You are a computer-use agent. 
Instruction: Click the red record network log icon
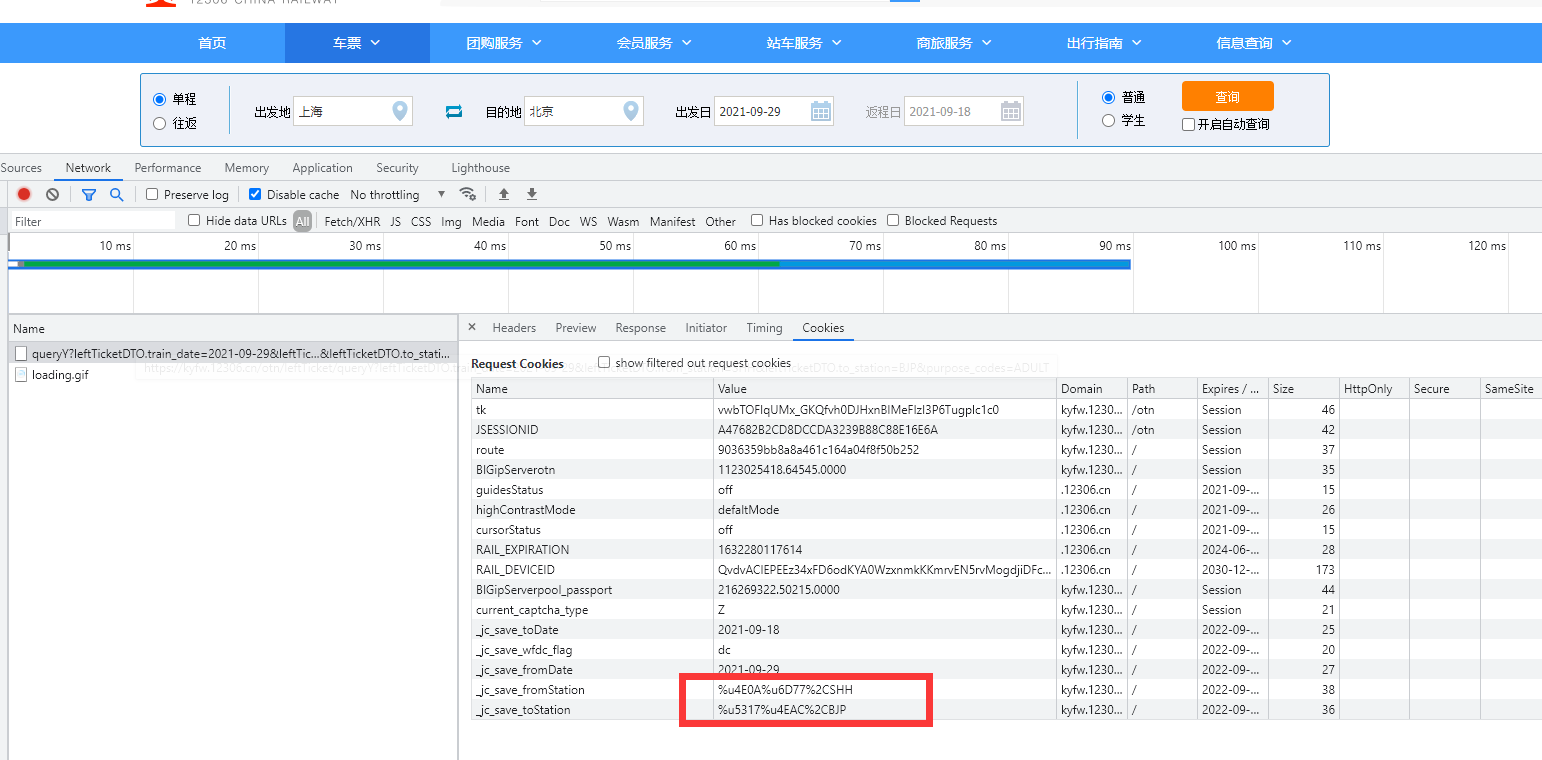click(x=24, y=194)
